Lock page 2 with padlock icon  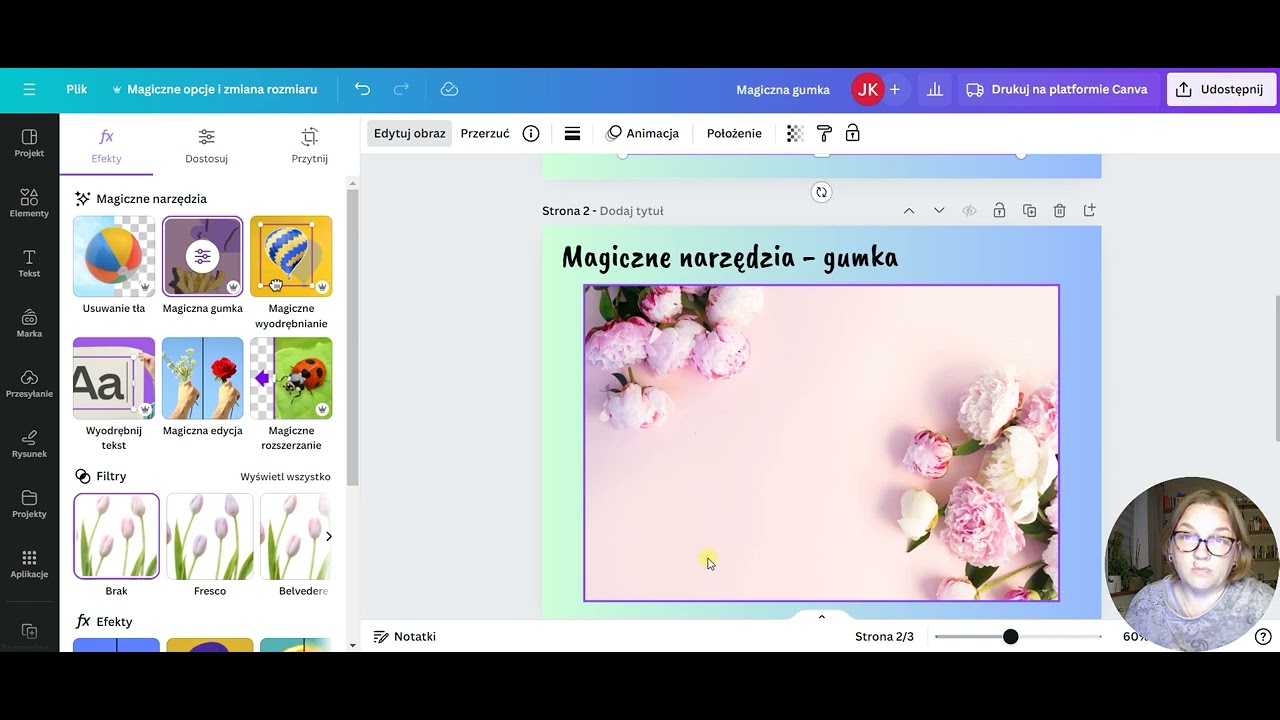click(x=999, y=210)
